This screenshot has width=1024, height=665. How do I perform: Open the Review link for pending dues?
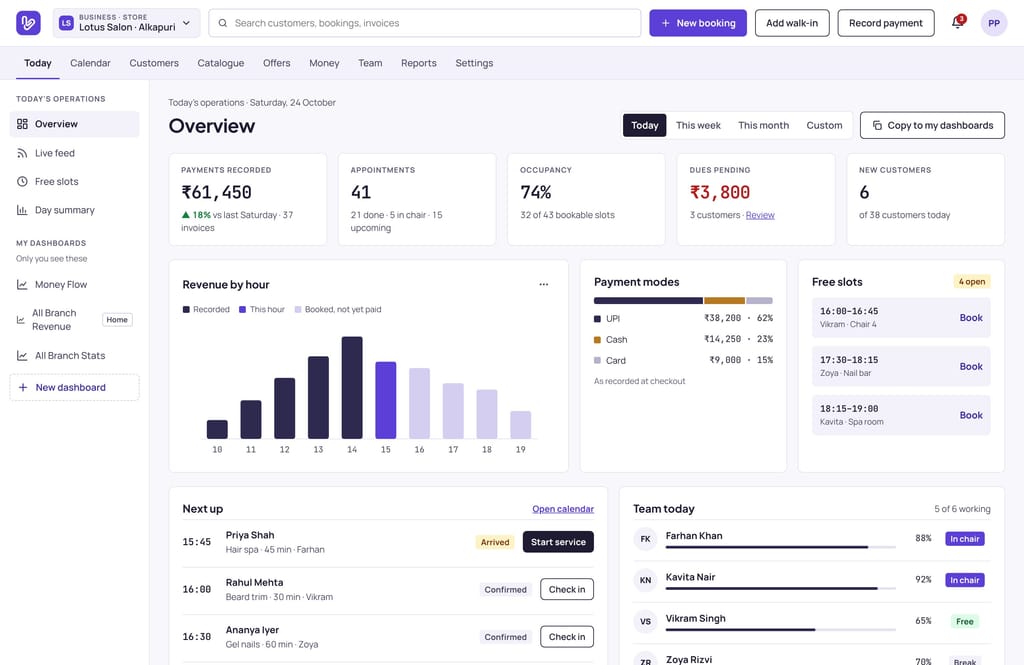tap(760, 215)
